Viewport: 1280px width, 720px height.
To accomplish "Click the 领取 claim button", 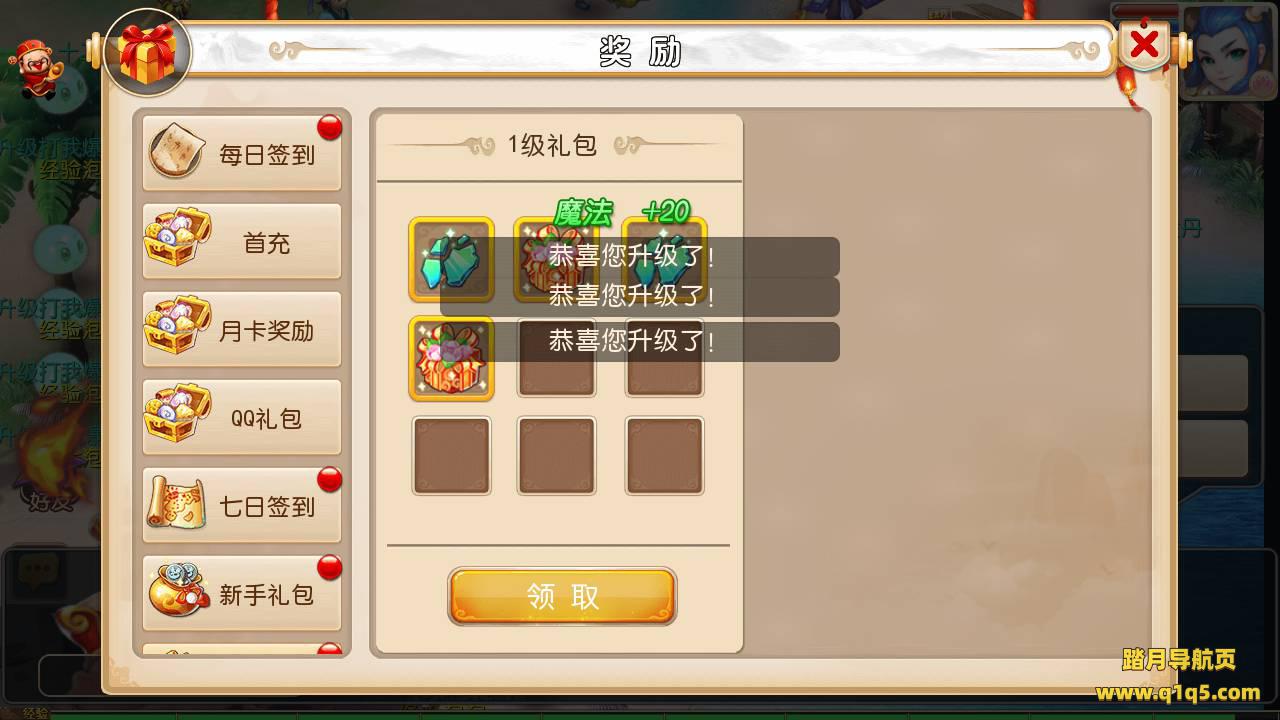I will 562,597.
